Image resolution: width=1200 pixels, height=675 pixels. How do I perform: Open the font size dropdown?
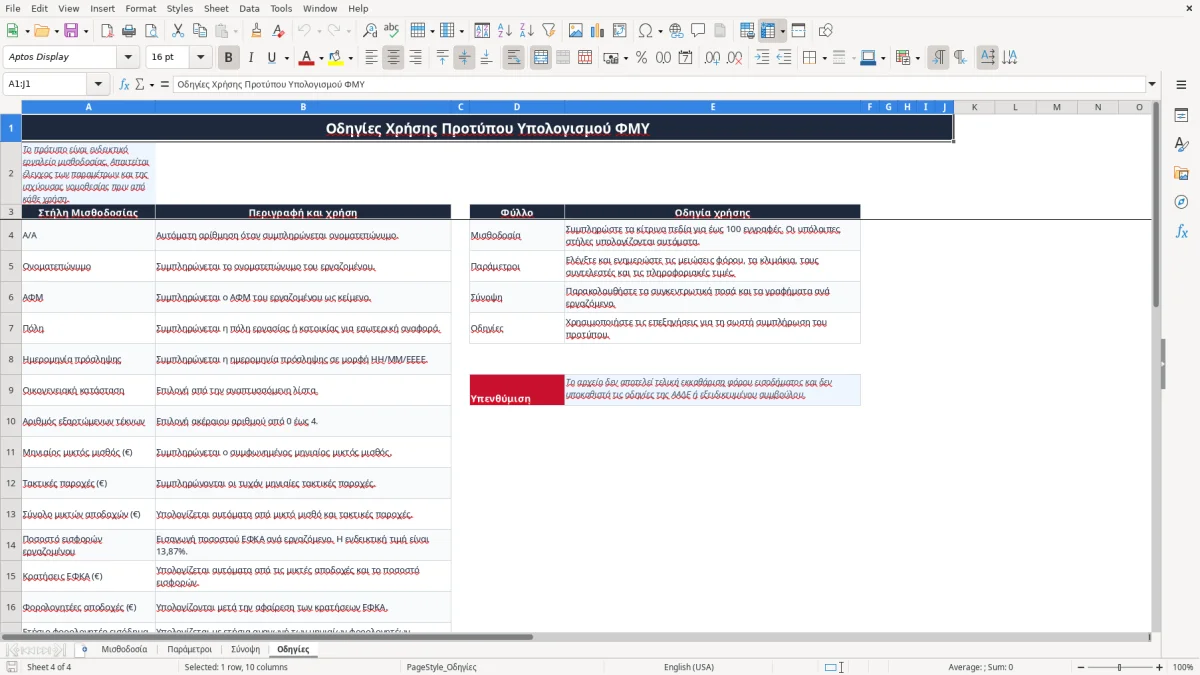[201, 57]
